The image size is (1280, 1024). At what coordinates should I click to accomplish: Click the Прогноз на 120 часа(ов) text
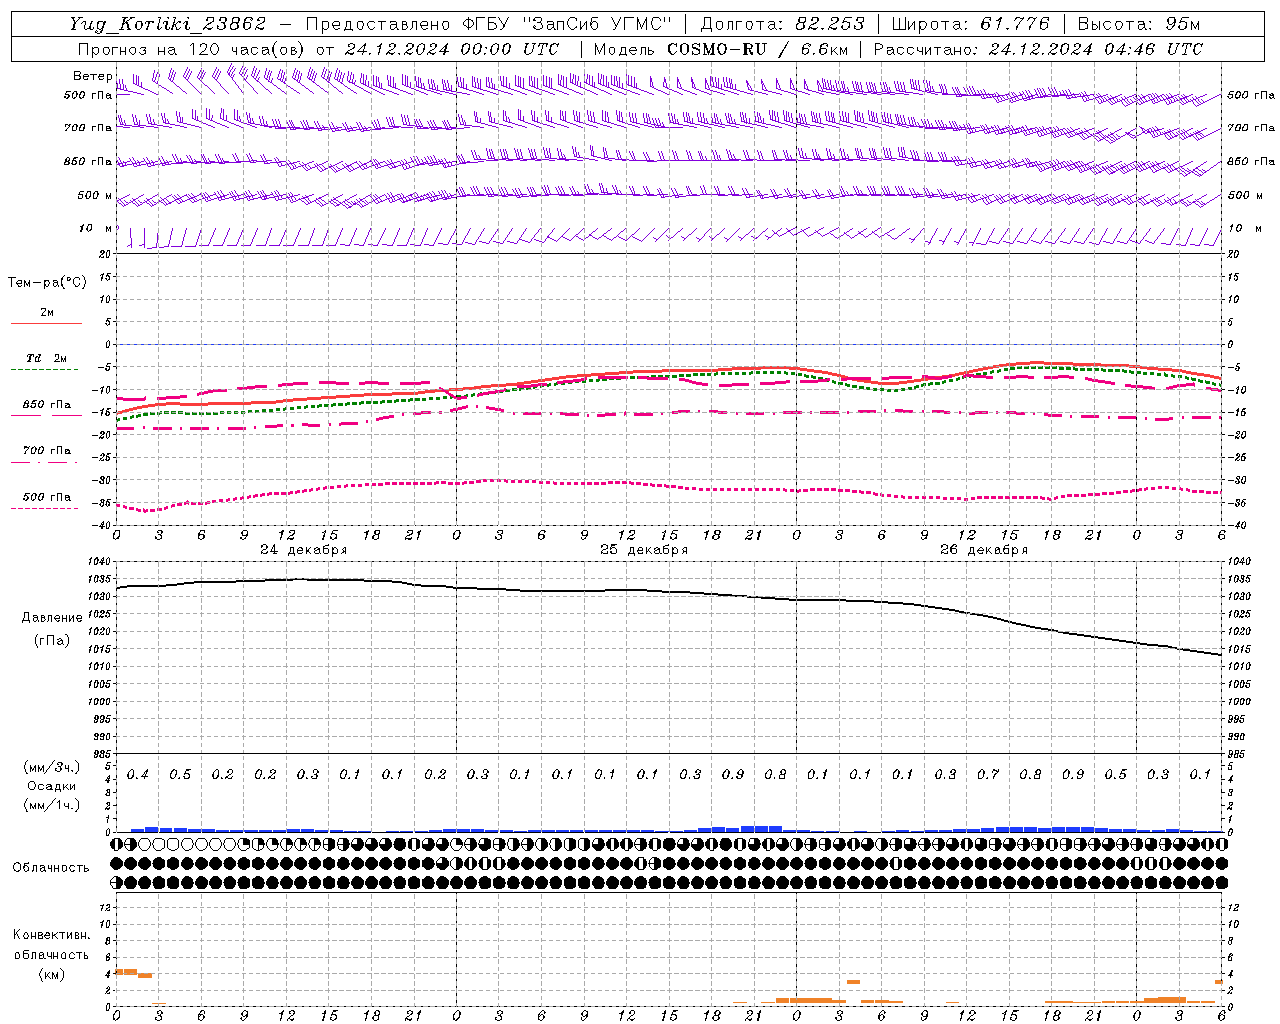(x=192, y=49)
